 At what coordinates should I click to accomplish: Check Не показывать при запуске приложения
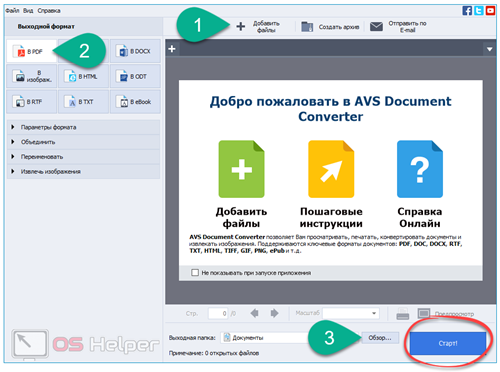195,273
